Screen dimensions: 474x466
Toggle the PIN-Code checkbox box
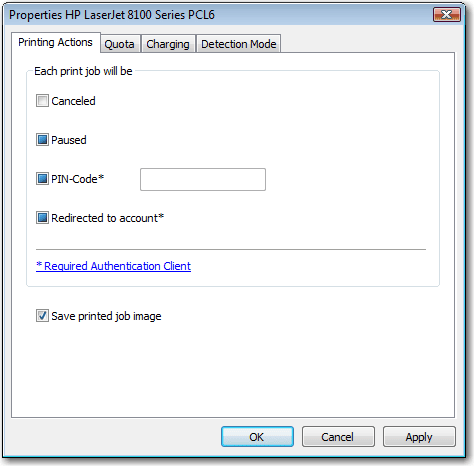pyautogui.click(x=42, y=179)
